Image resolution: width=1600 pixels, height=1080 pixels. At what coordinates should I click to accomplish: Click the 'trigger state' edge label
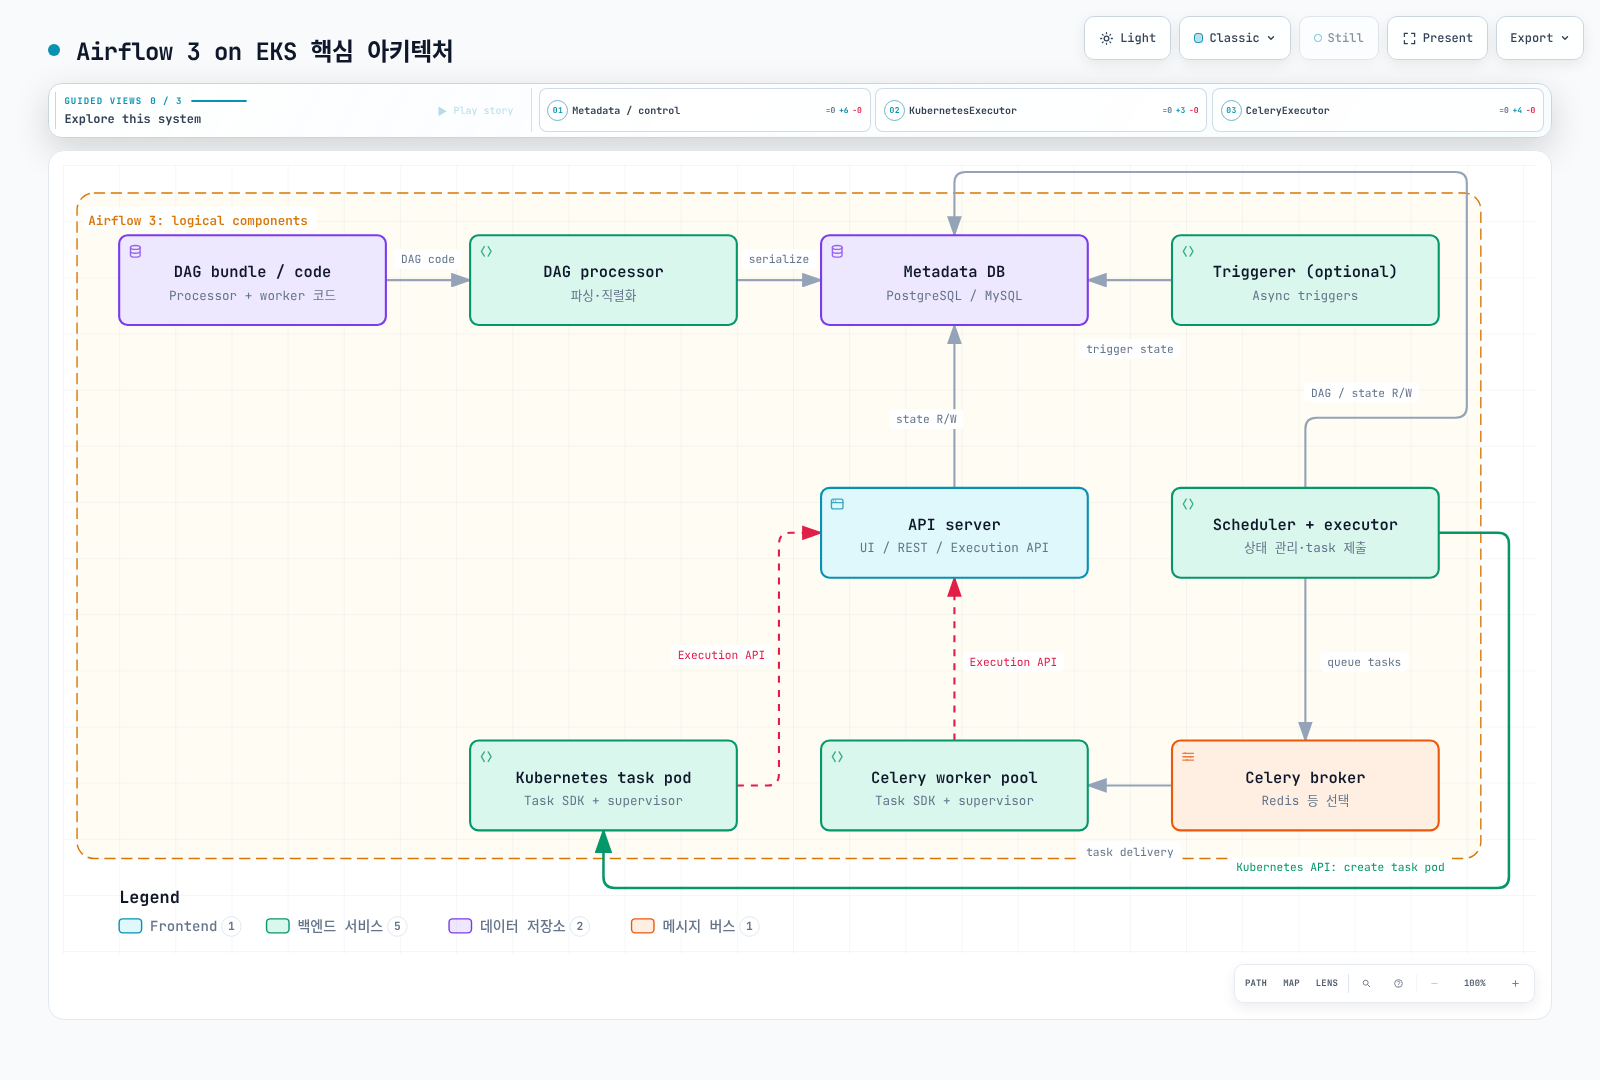(x=1130, y=349)
